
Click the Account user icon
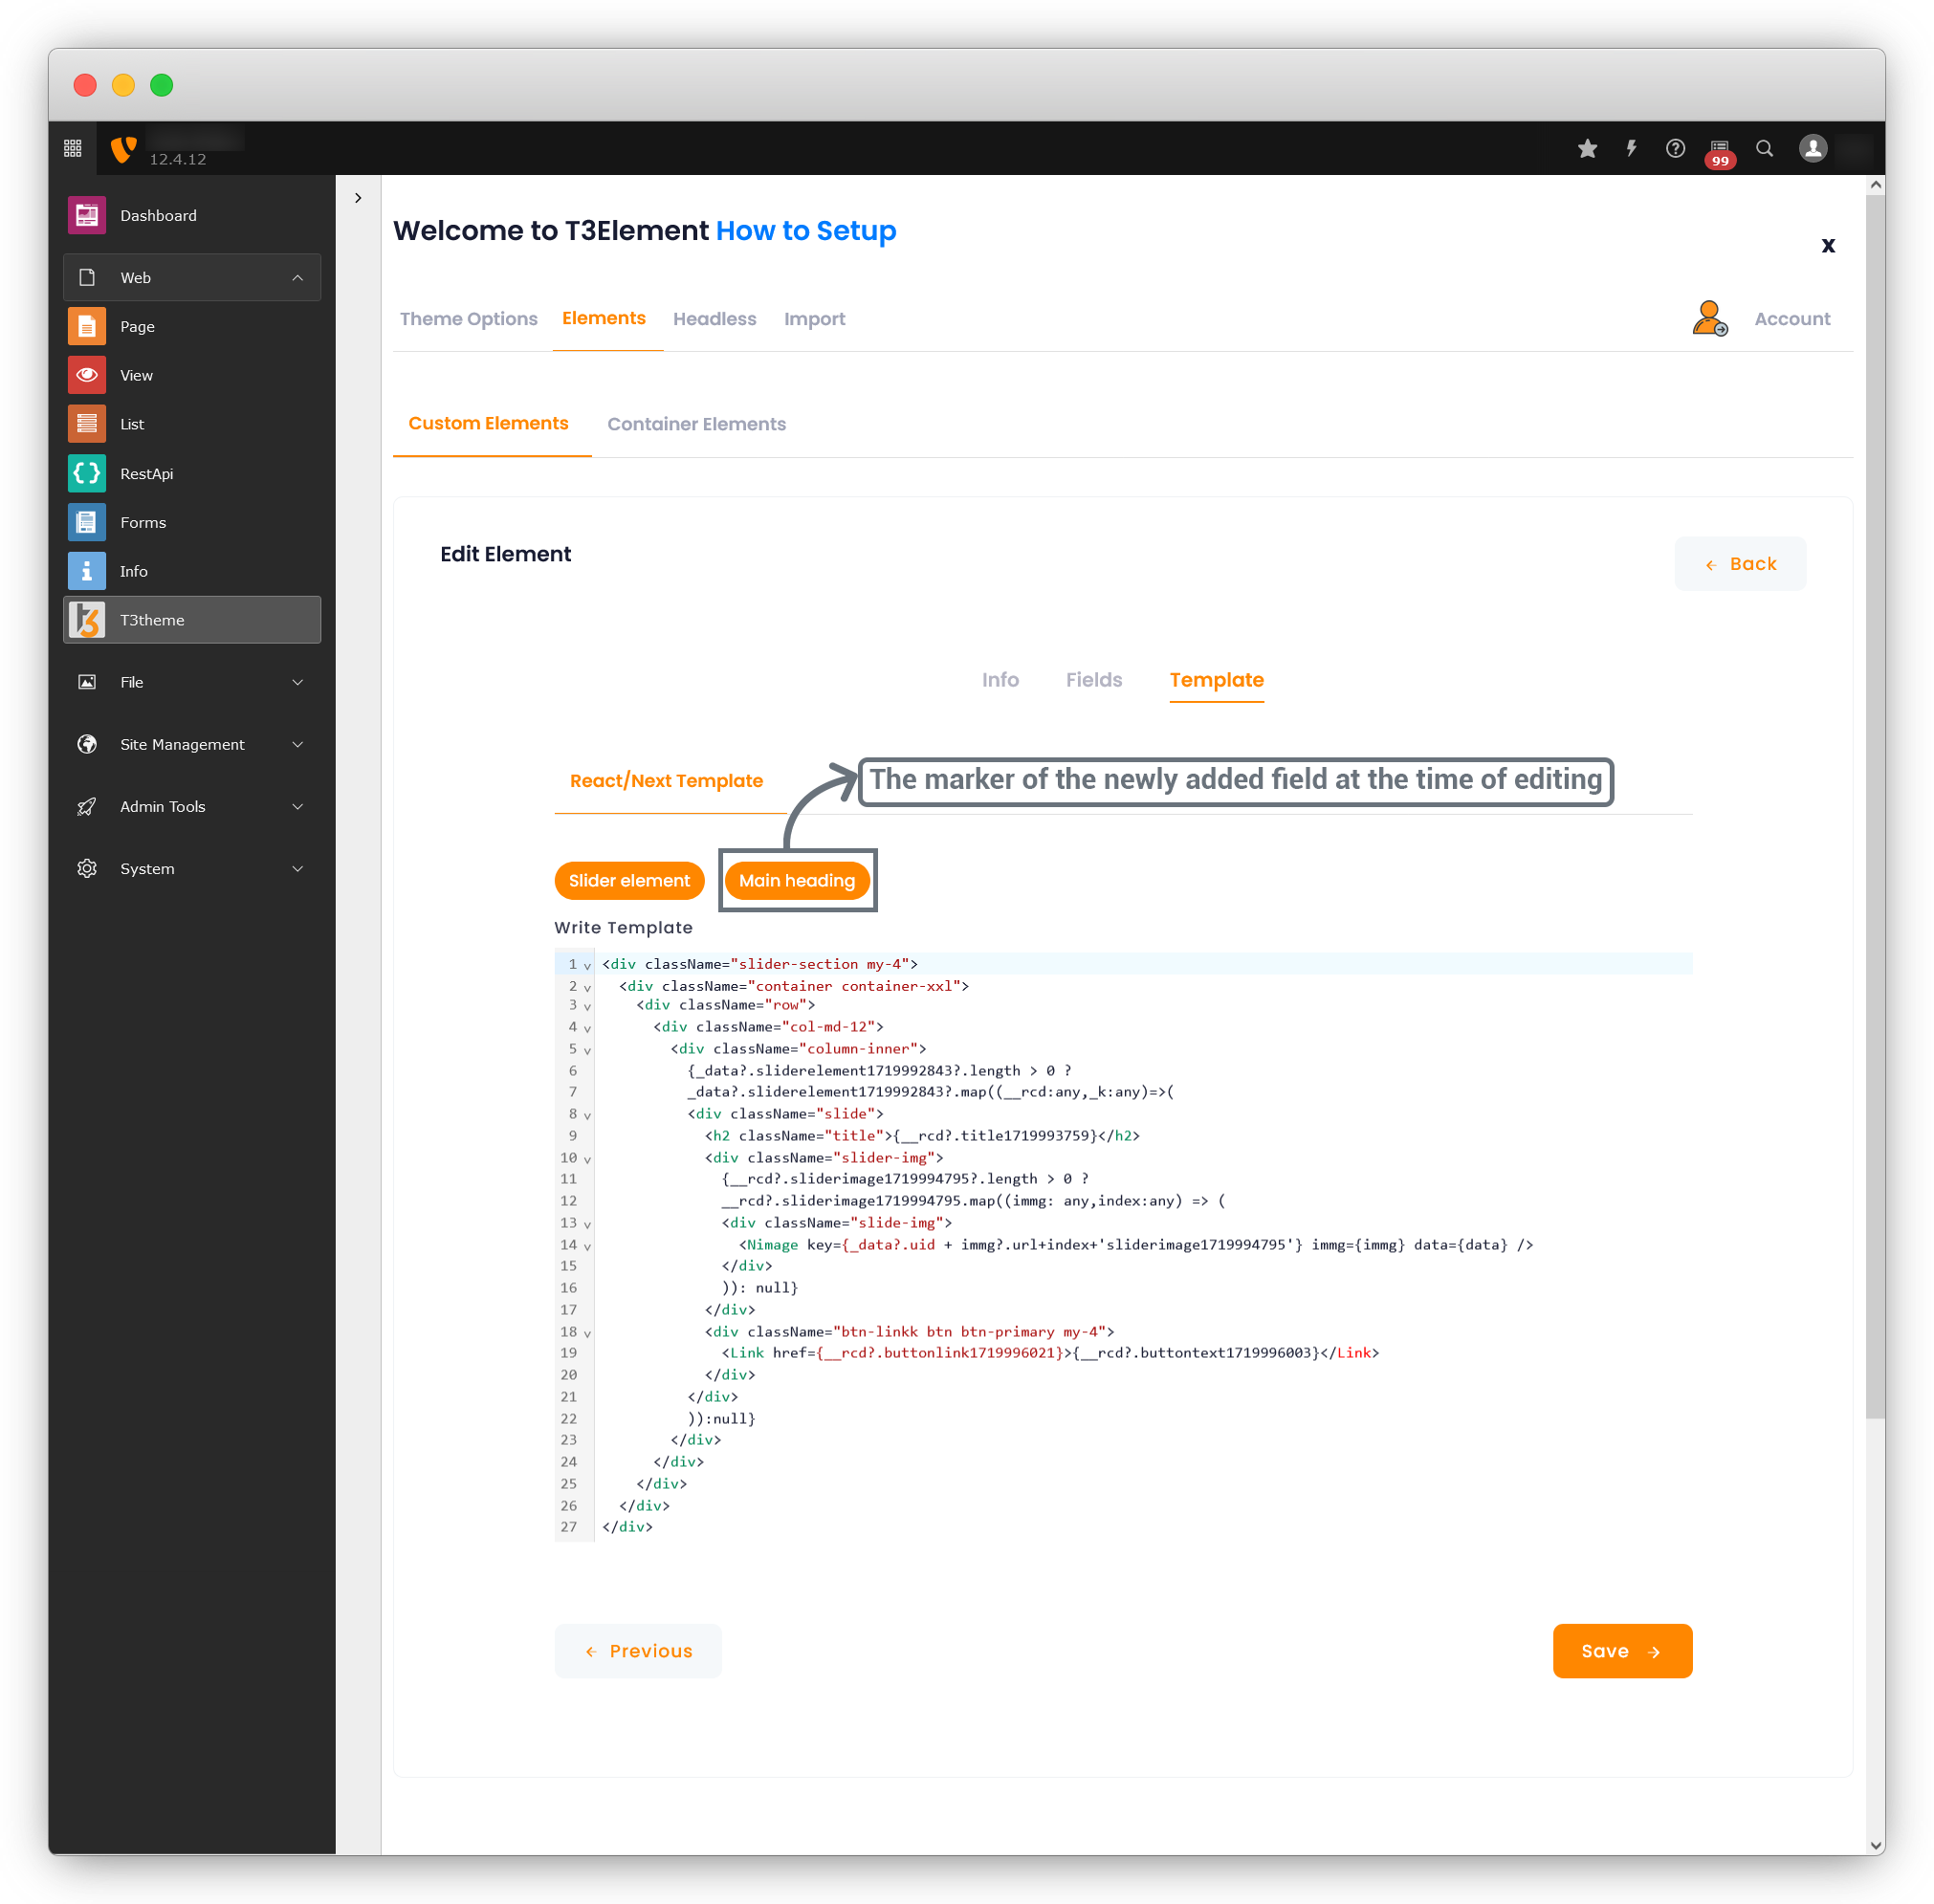[x=1710, y=319]
